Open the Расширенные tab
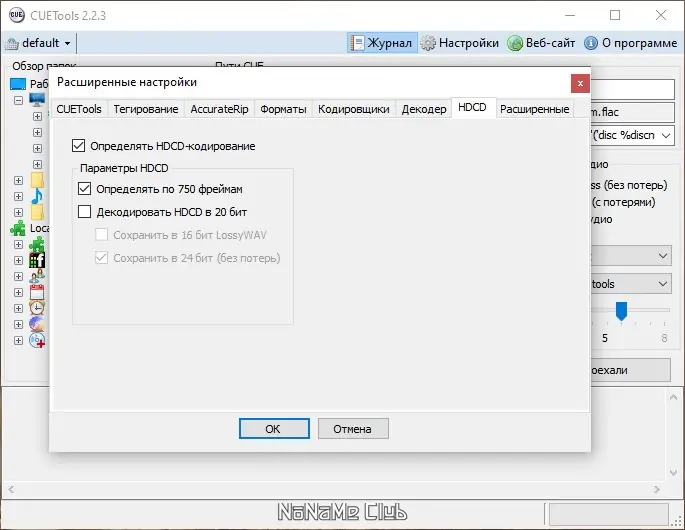Viewport: 685px width, 530px height. pyautogui.click(x=535, y=109)
